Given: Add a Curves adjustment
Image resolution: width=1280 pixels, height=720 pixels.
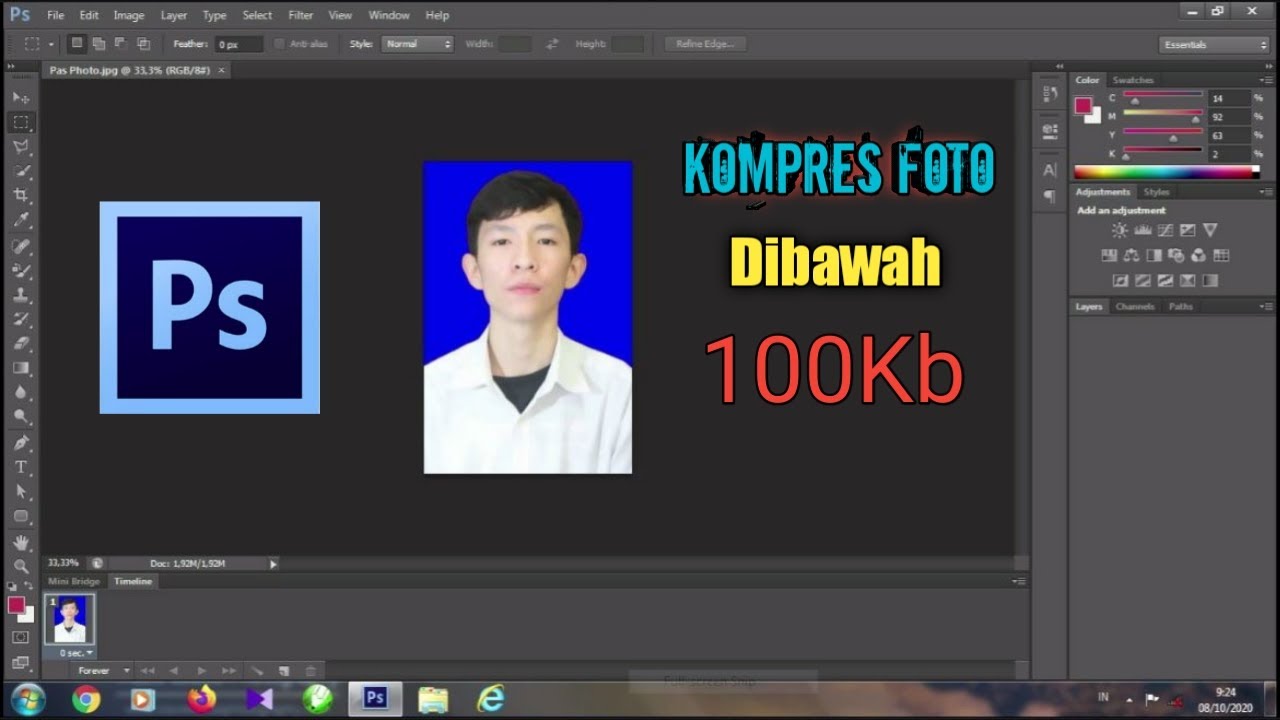Looking at the screenshot, I should (x=1165, y=230).
